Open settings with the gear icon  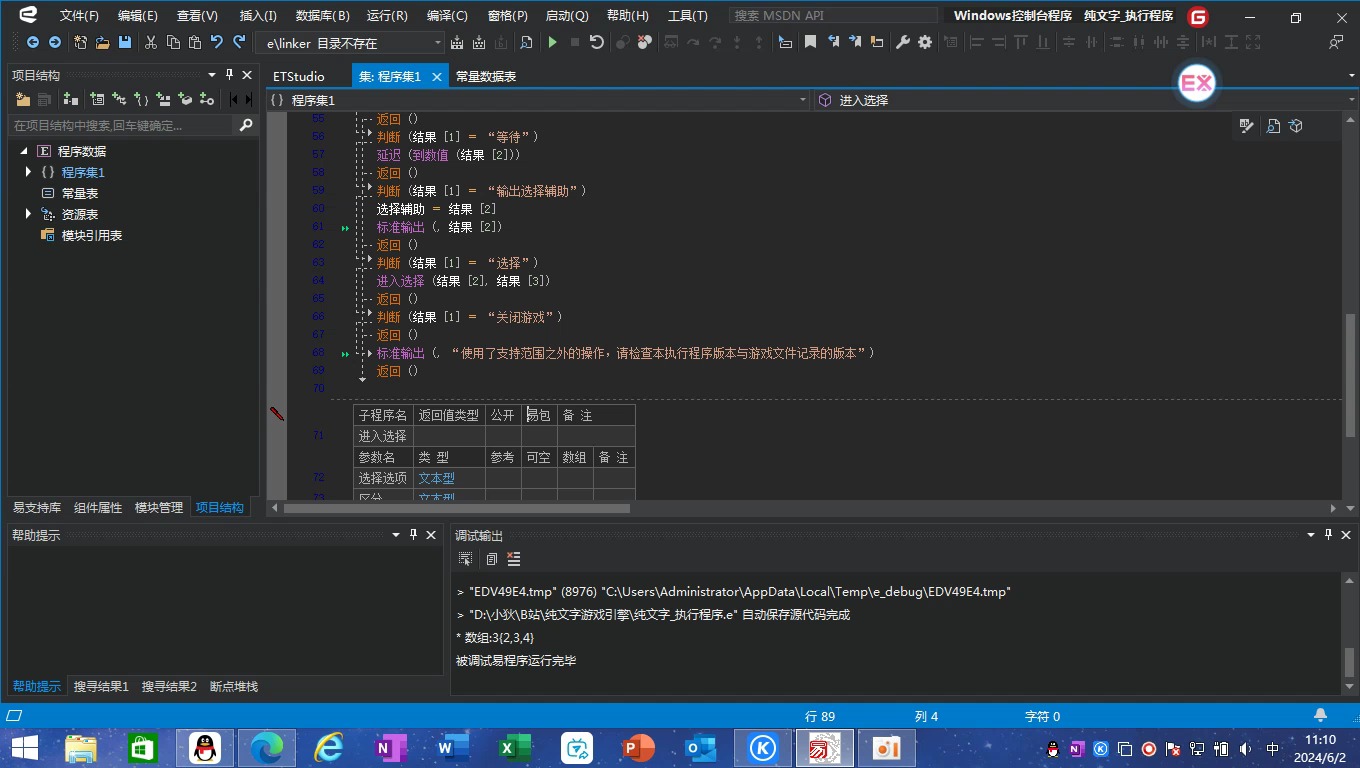pyautogui.click(x=925, y=42)
